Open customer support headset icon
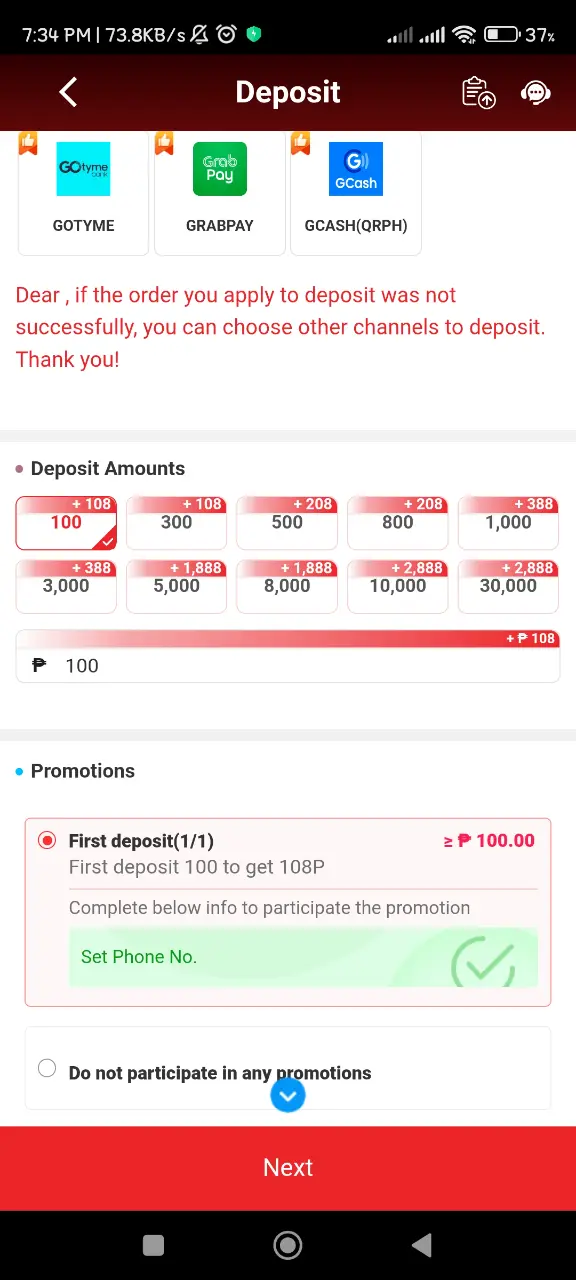This screenshot has height=1280, width=576. 536,92
